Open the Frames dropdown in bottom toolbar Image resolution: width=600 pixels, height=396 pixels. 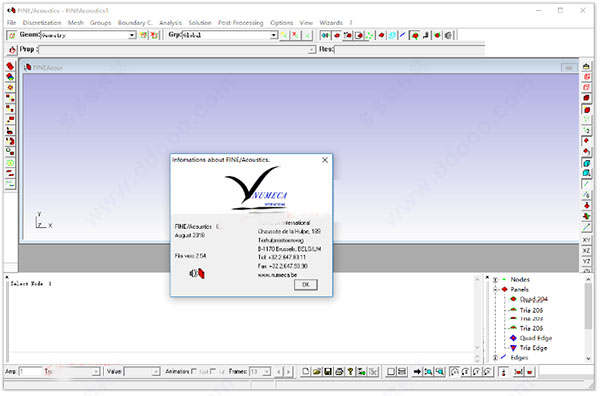[x=267, y=372]
